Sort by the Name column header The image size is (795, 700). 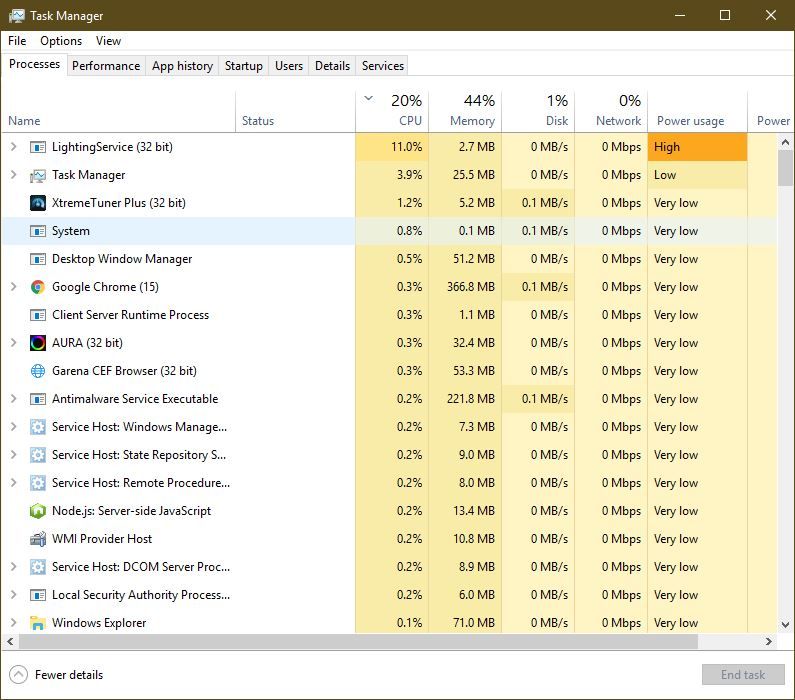pos(119,112)
